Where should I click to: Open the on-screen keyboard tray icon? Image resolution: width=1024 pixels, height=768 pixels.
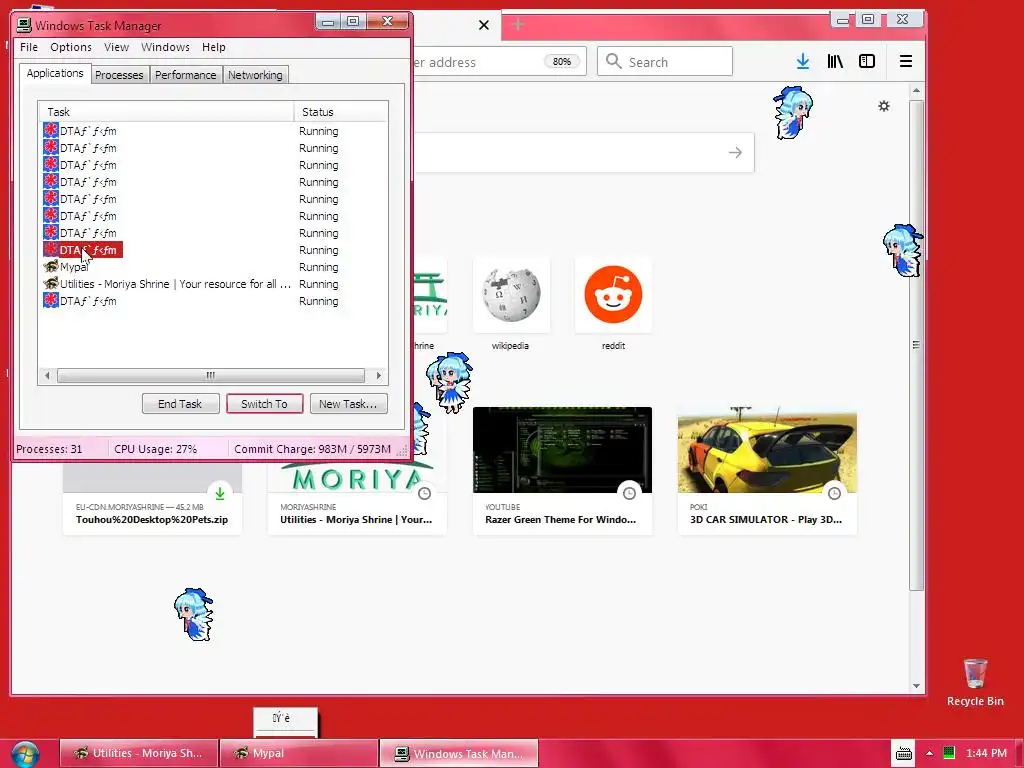pyautogui.click(x=904, y=754)
